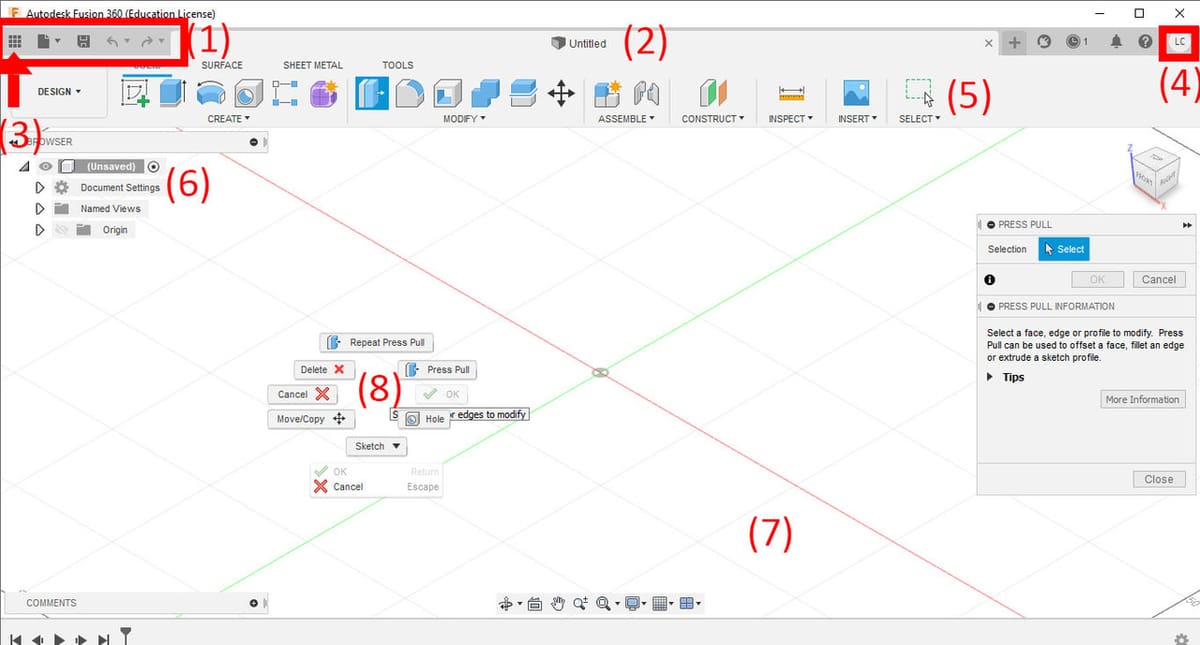Open the CONSTRUCT dropdown menu
Viewport: 1200px width, 645px height.
click(x=713, y=119)
